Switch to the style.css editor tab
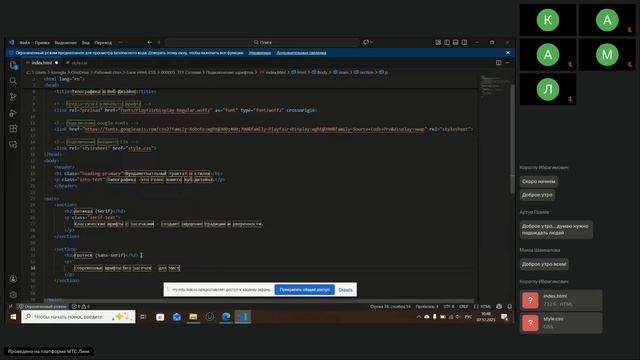Screen dimensions: 640x360 [x=78, y=63]
